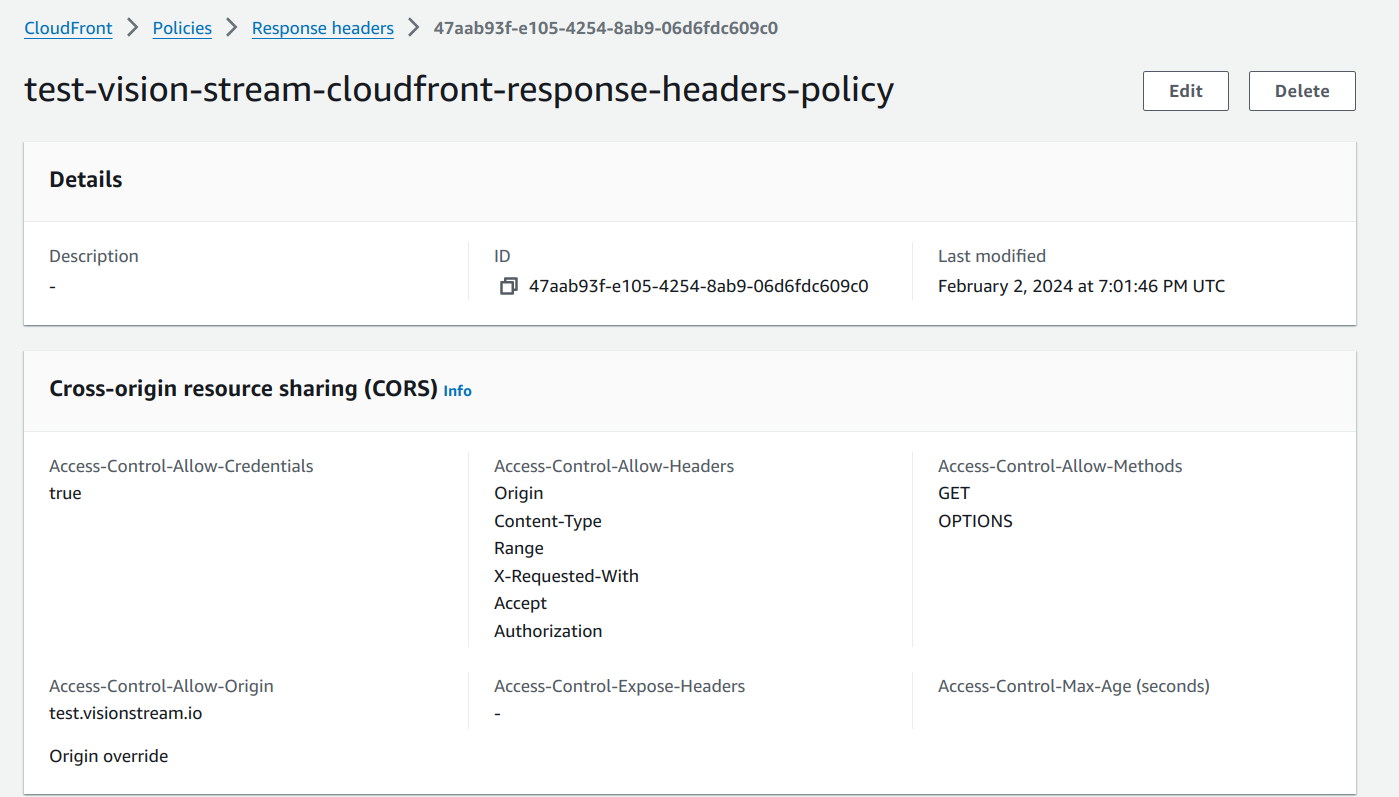This screenshot has width=1399, height=797.
Task: Click the Delete button for the policy
Action: pyautogui.click(x=1301, y=90)
